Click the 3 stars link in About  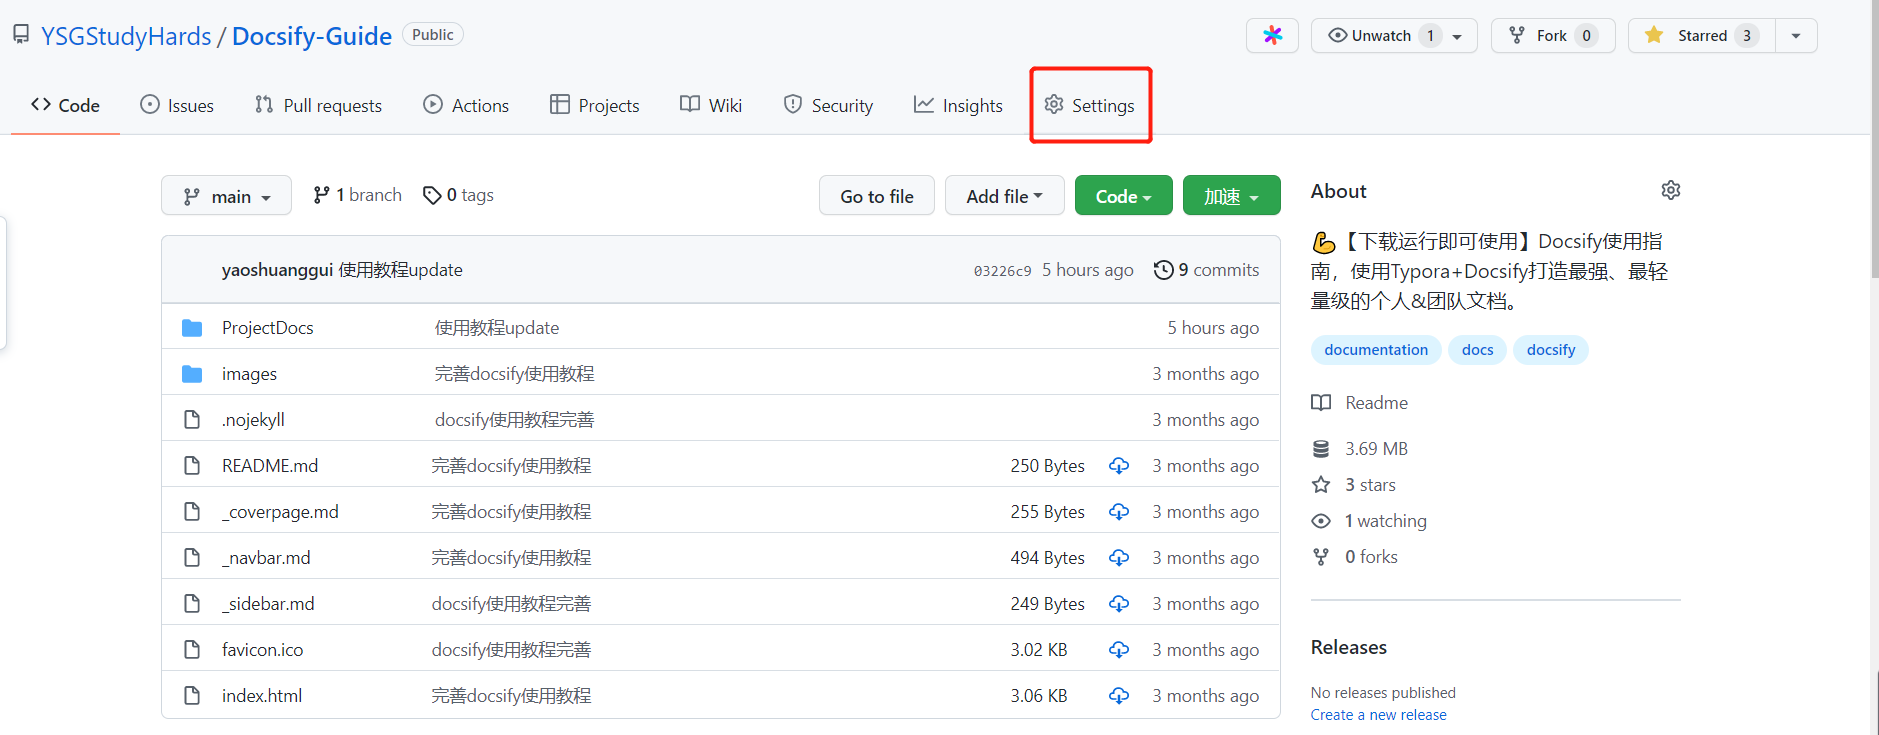coord(1370,485)
